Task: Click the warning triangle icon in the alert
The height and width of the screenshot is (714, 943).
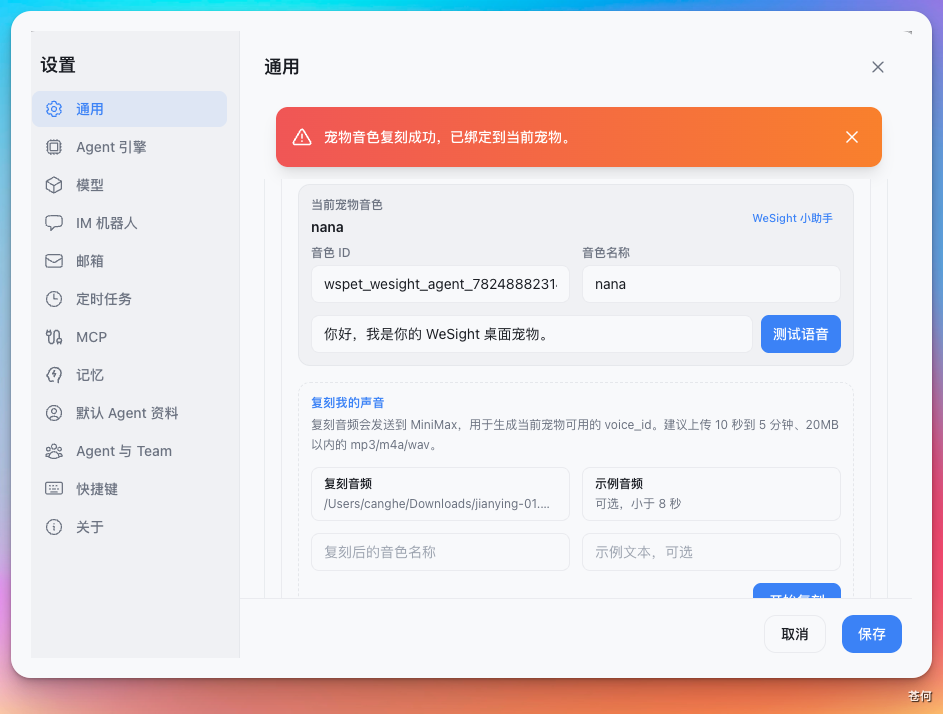Action: [x=302, y=137]
